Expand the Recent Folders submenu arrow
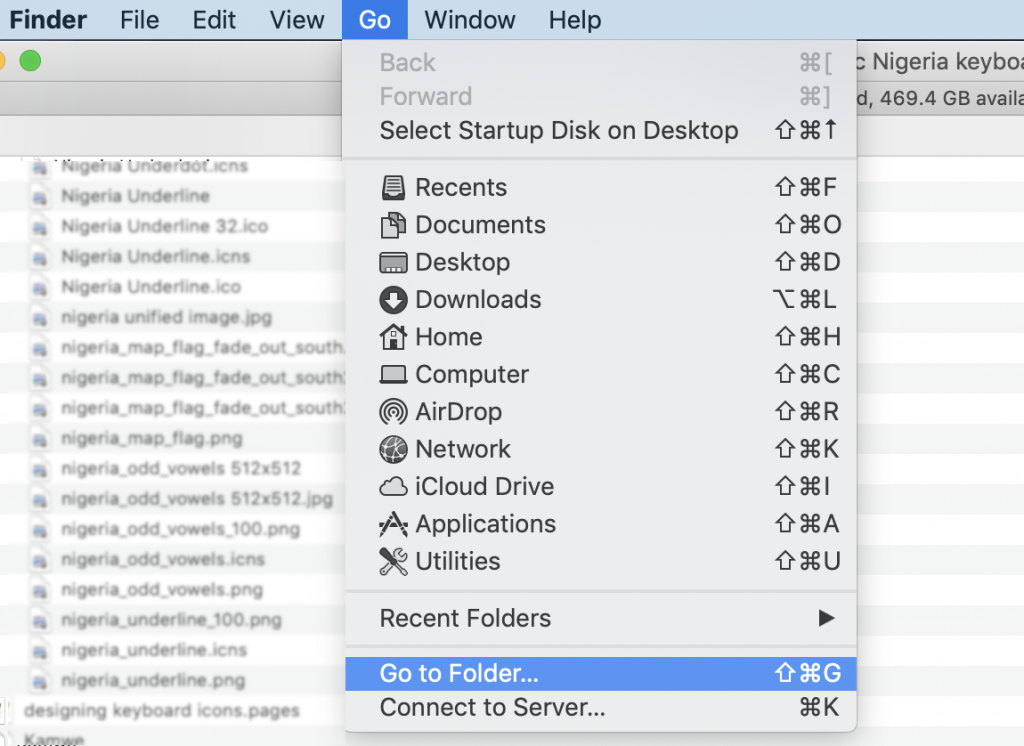This screenshot has width=1024, height=746. click(x=827, y=618)
